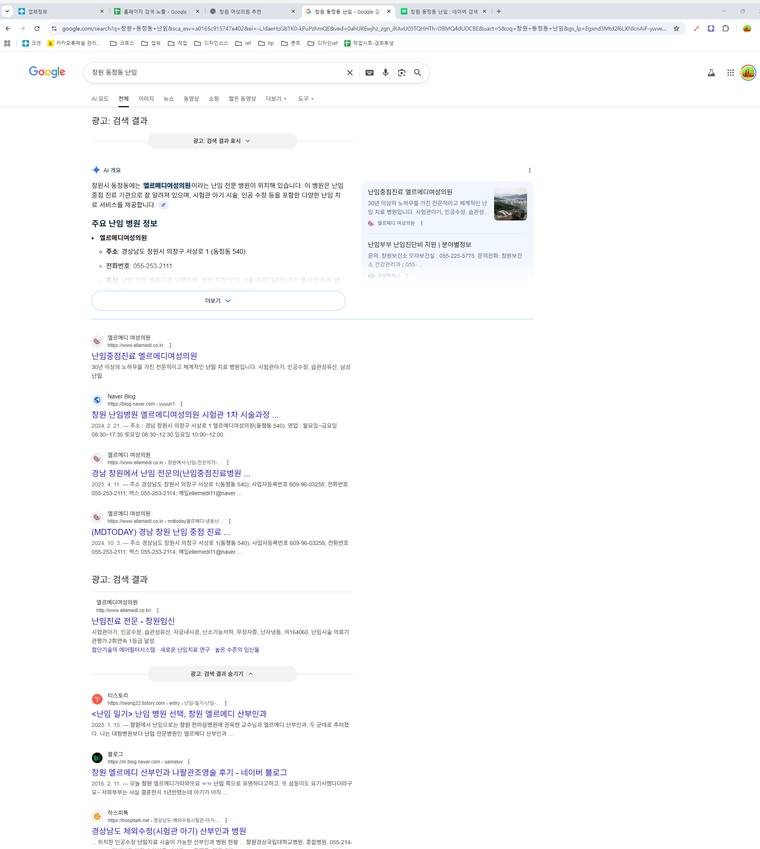Select the 뉴스 search tab
The height and width of the screenshot is (849, 760).
coord(169,99)
